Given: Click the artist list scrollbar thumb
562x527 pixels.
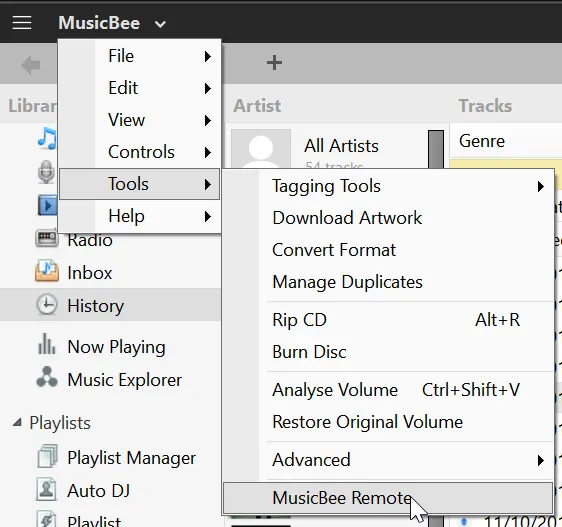Looking at the screenshot, I should click(x=436, y=149).
